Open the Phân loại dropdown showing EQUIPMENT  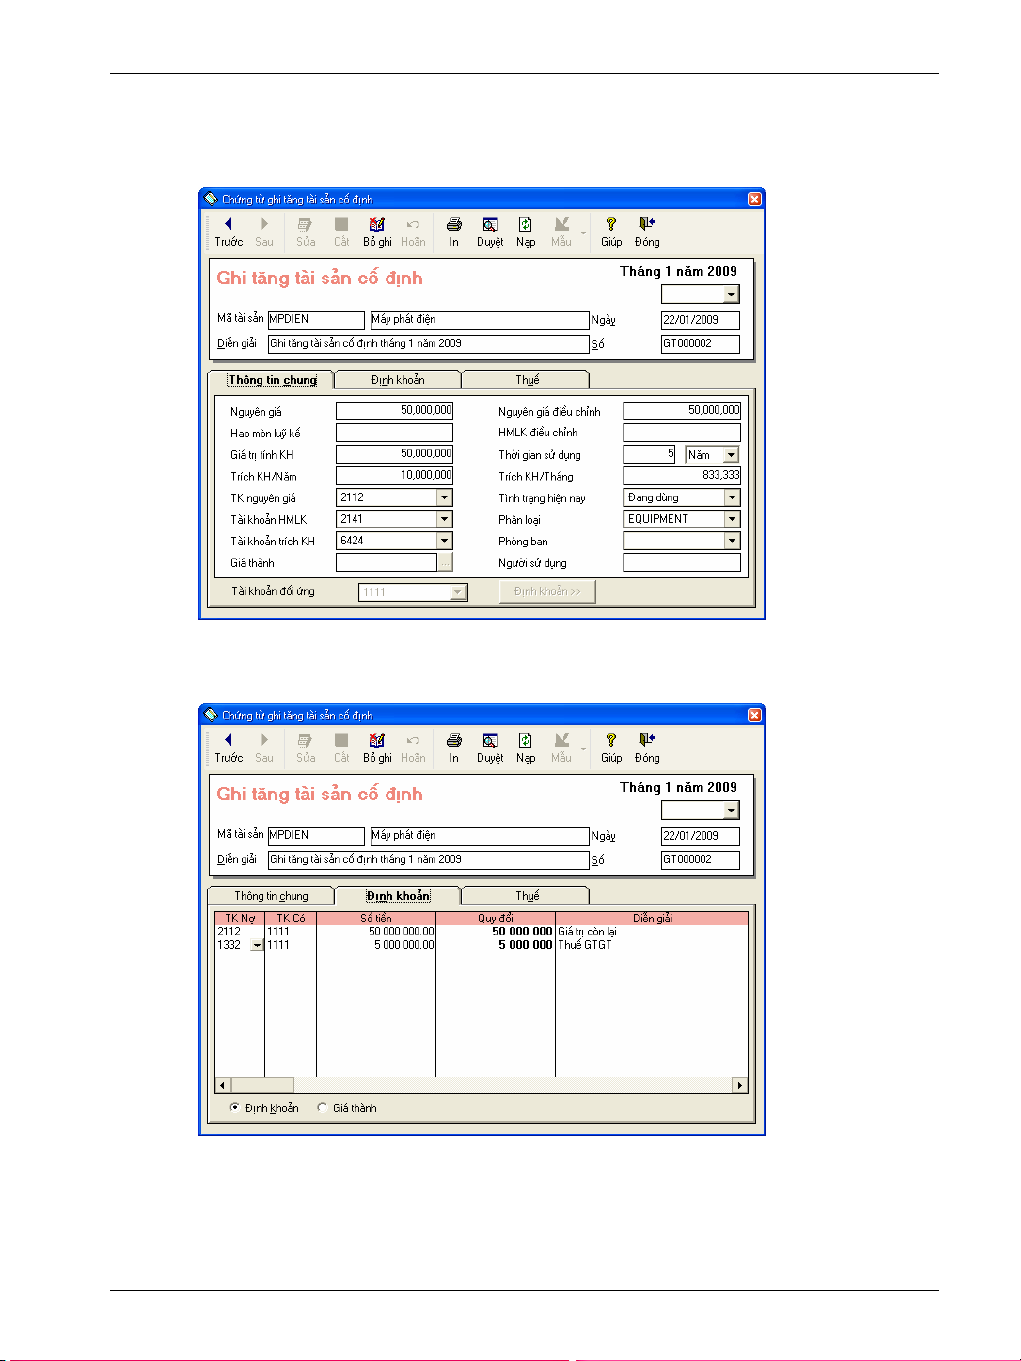[732, 519]
